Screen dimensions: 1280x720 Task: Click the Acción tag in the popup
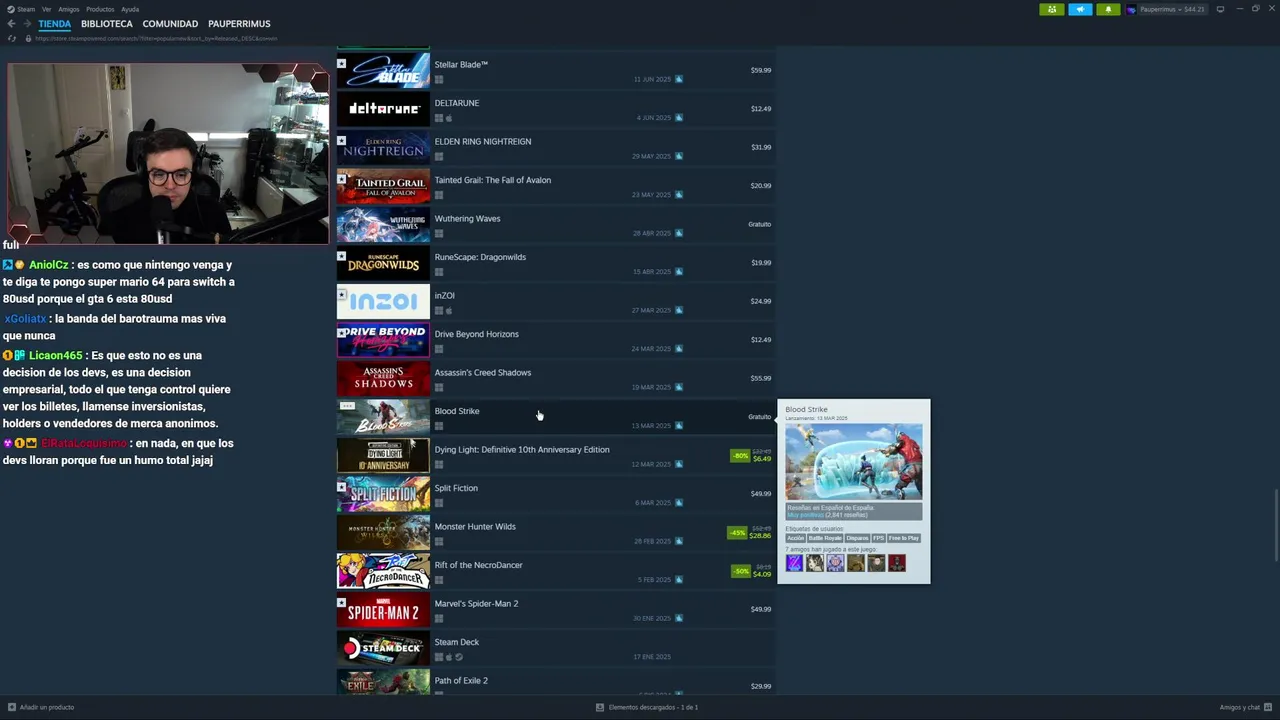point(795,538)
